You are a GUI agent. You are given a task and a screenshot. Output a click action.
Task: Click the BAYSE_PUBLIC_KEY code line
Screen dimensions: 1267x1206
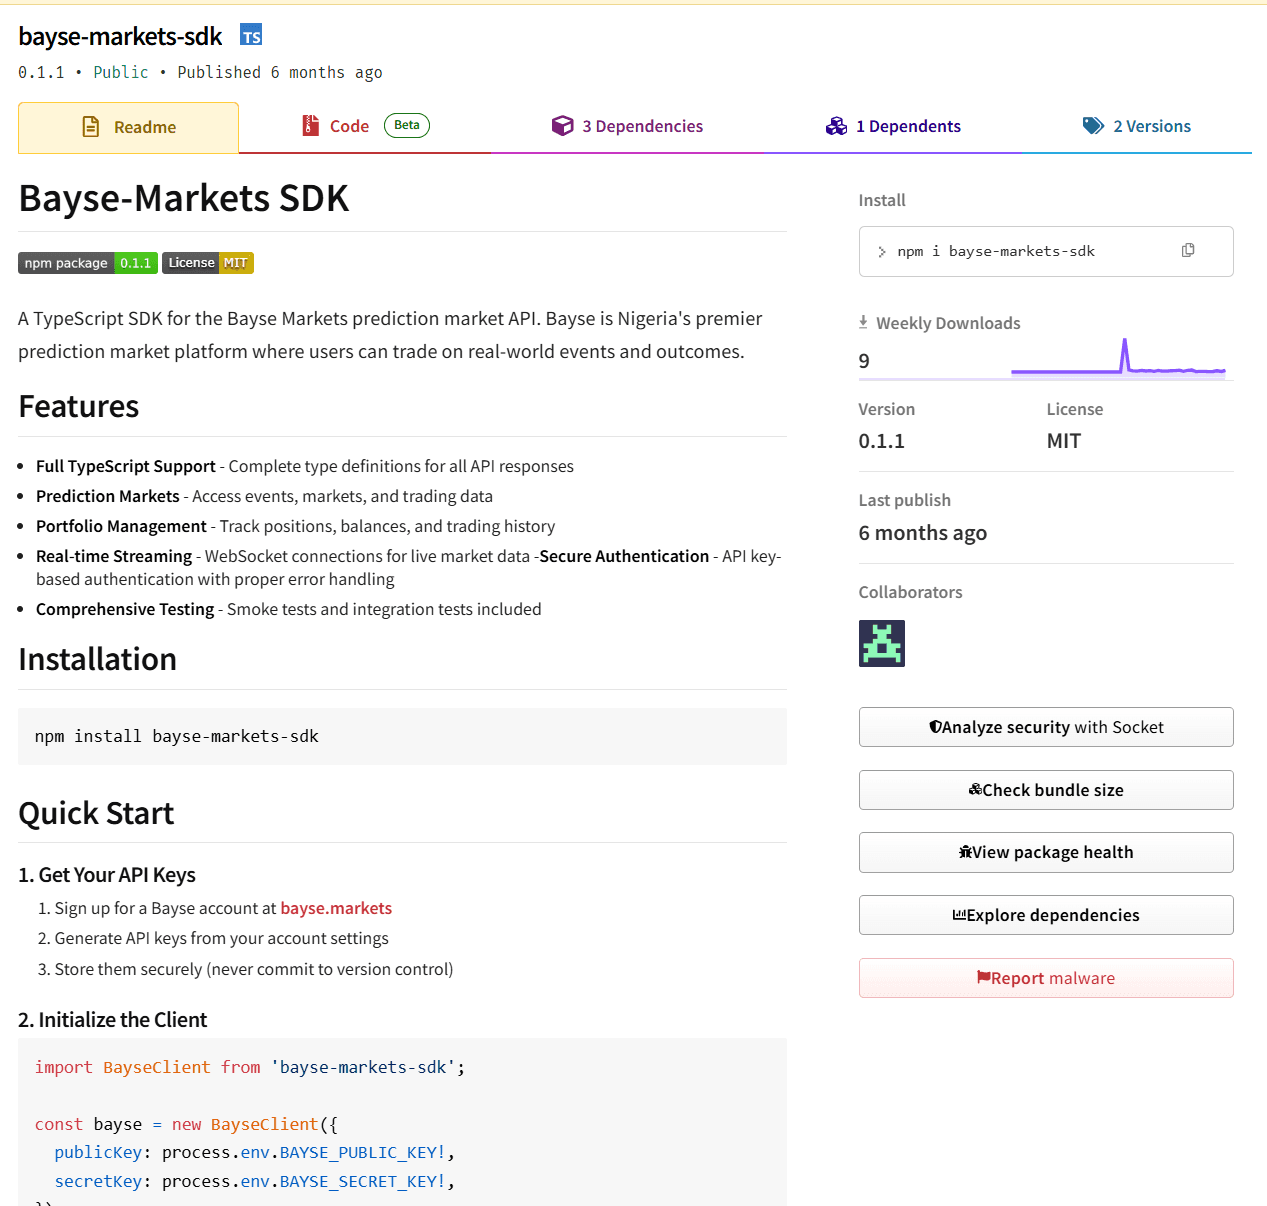(255, 1152)
